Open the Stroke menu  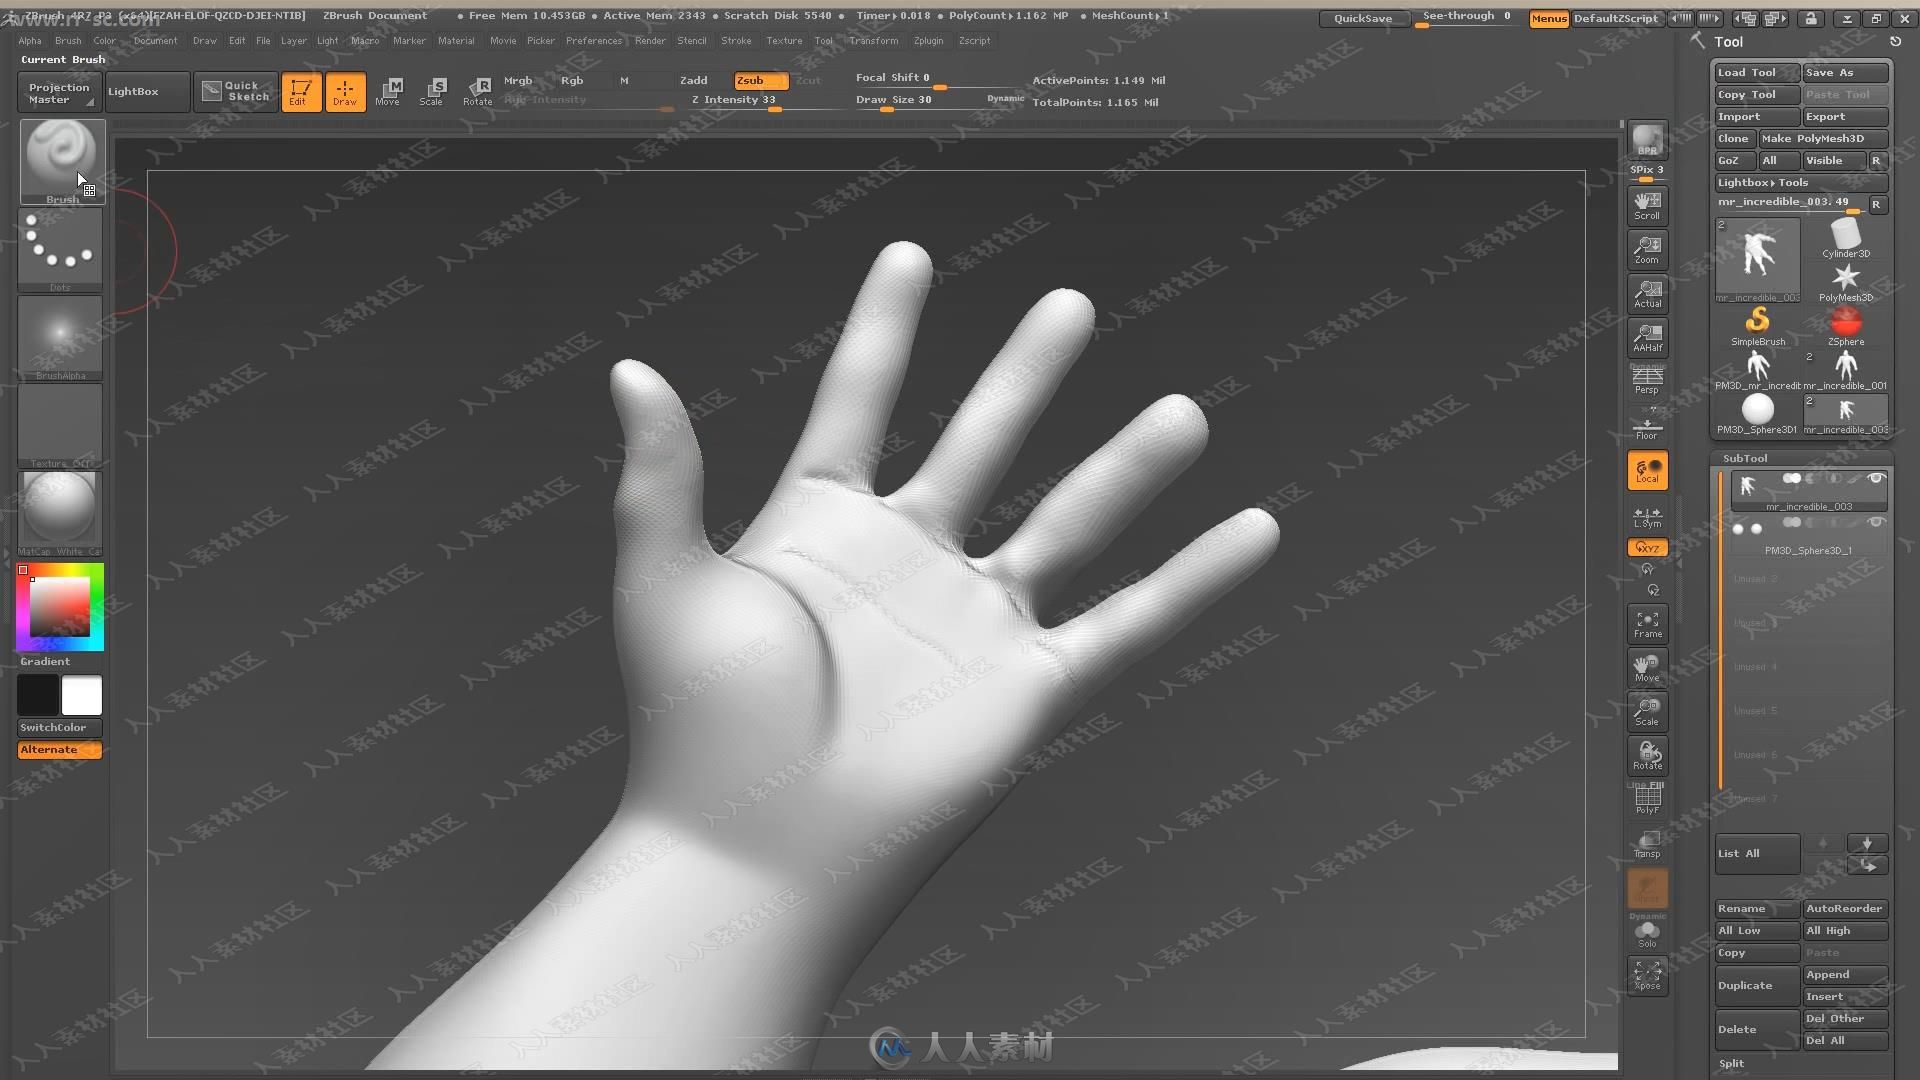pos(736,40)
